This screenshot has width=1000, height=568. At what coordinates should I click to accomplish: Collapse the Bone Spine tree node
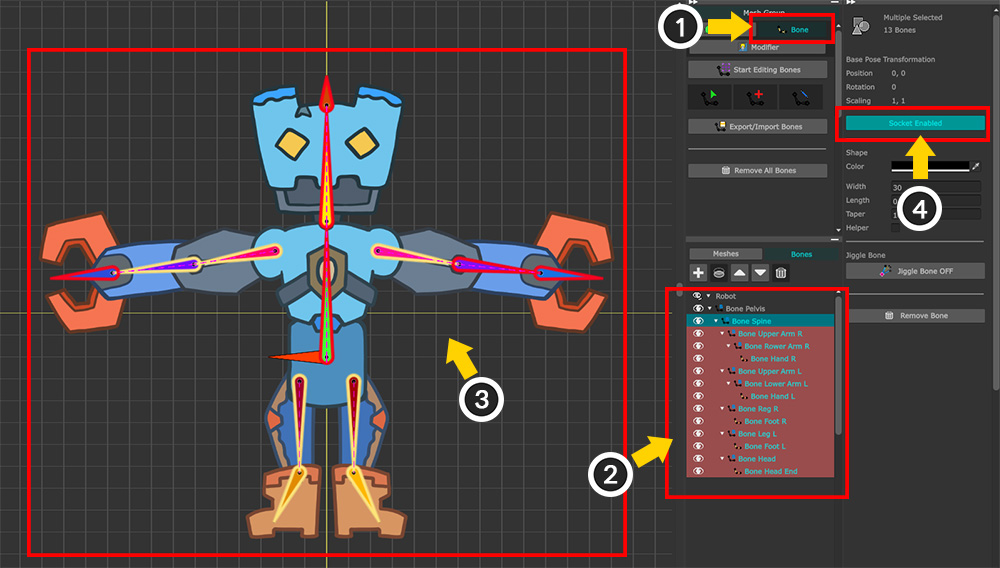coord(716,321)
